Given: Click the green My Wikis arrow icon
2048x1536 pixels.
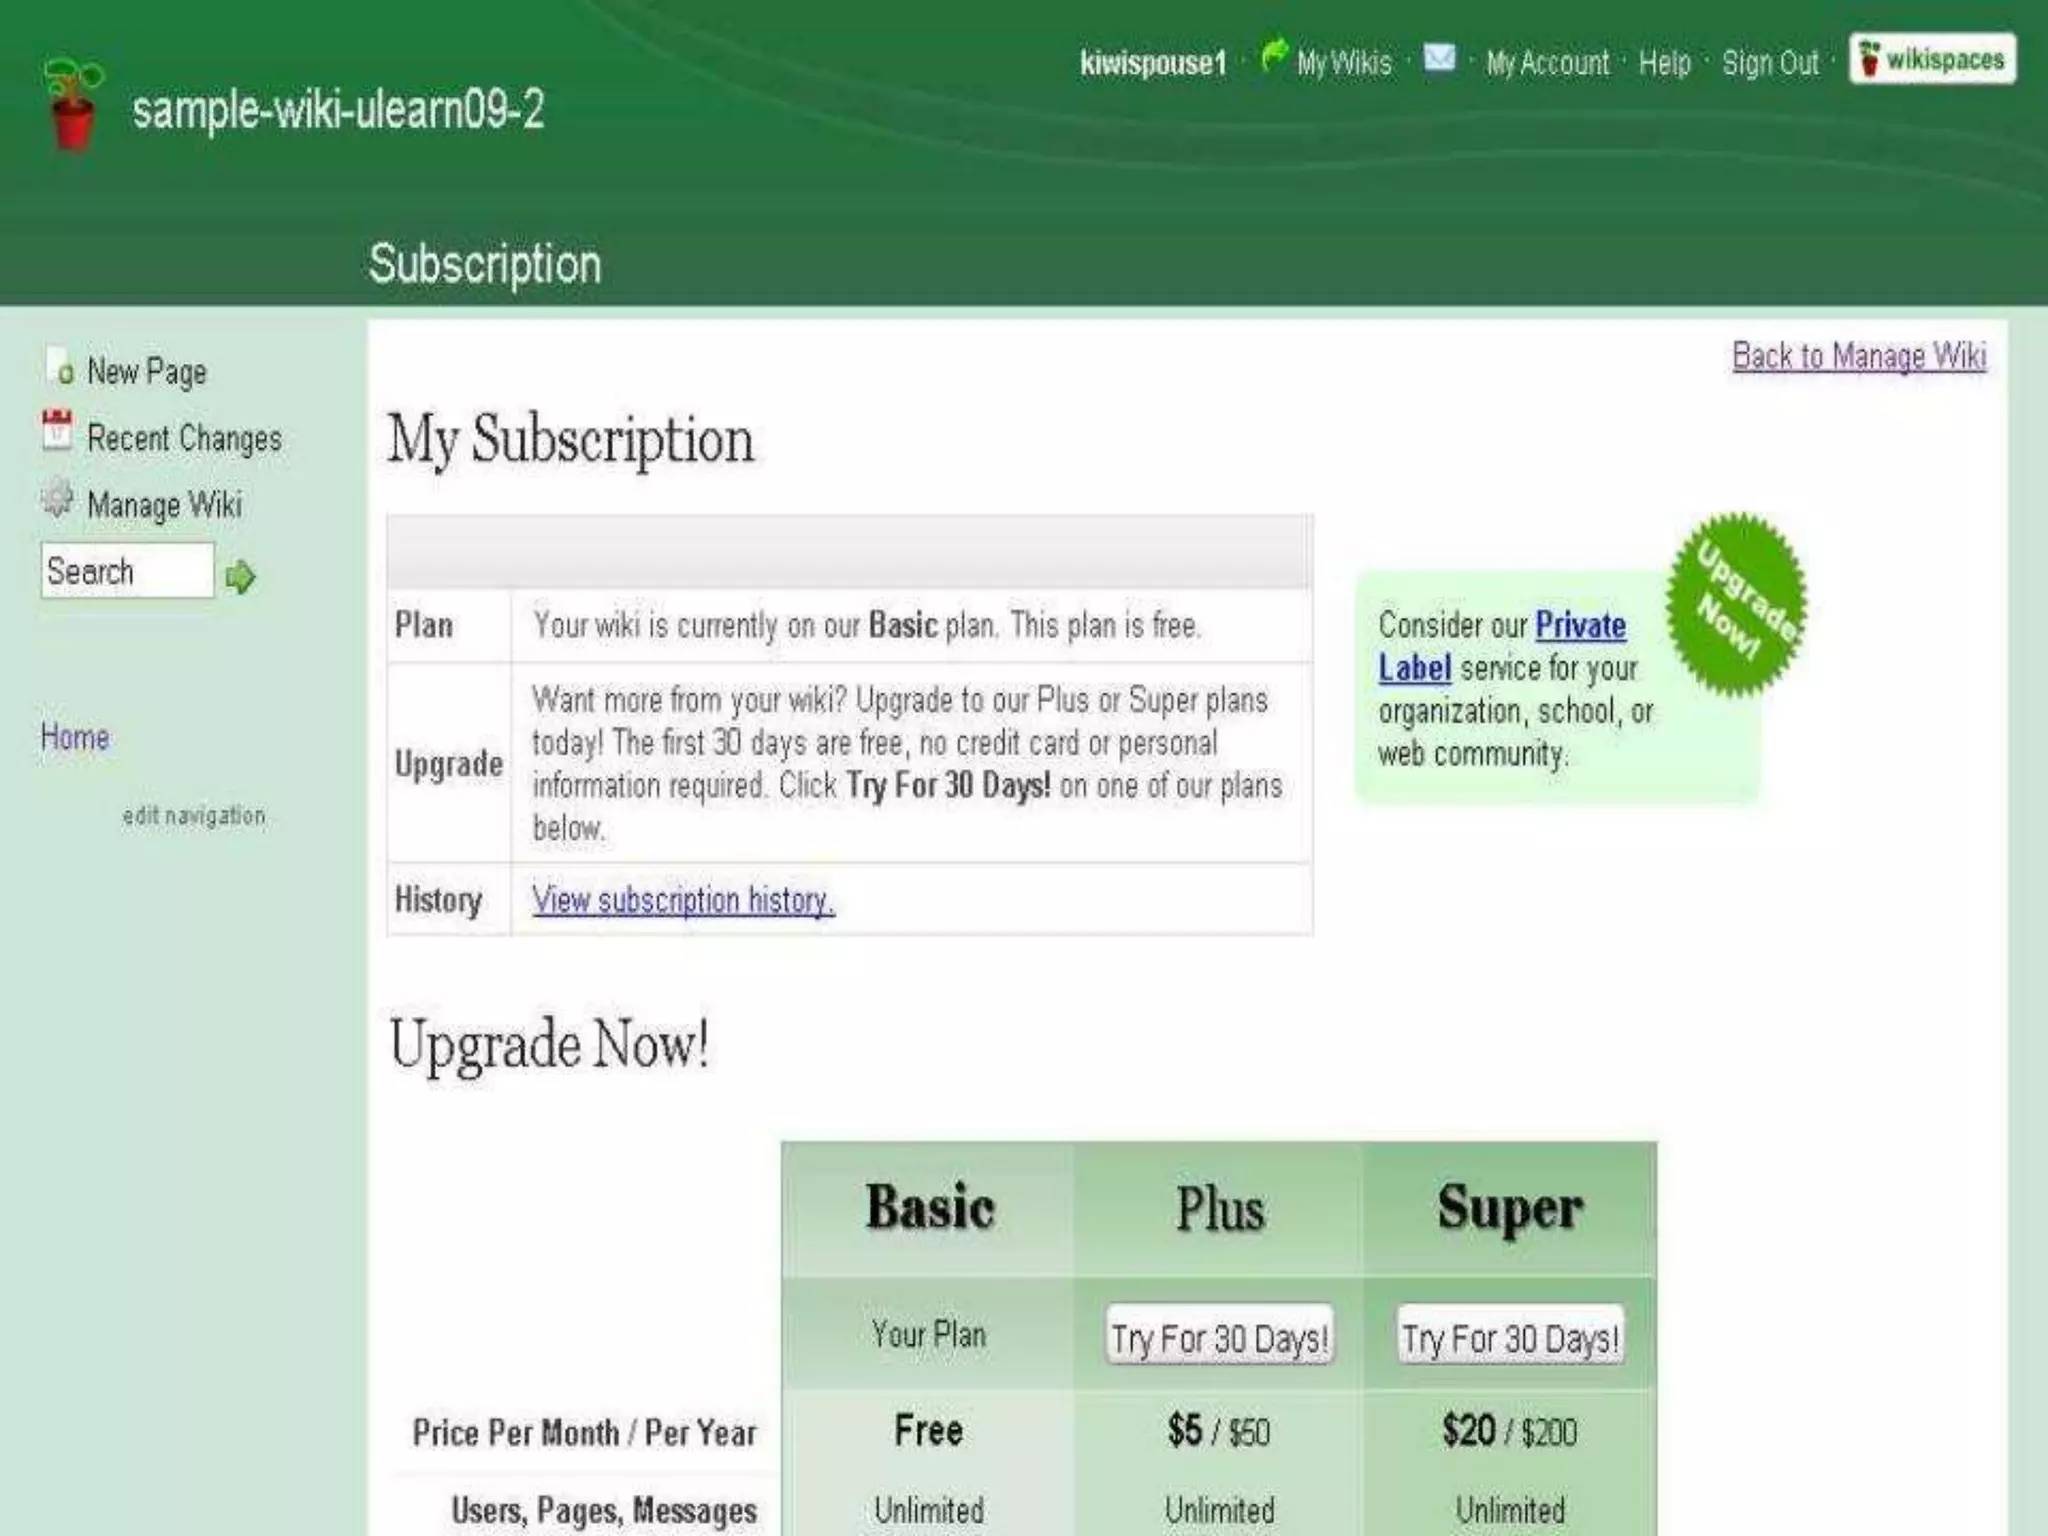Looking at the screenshot, I should [x=1273, y=56].
